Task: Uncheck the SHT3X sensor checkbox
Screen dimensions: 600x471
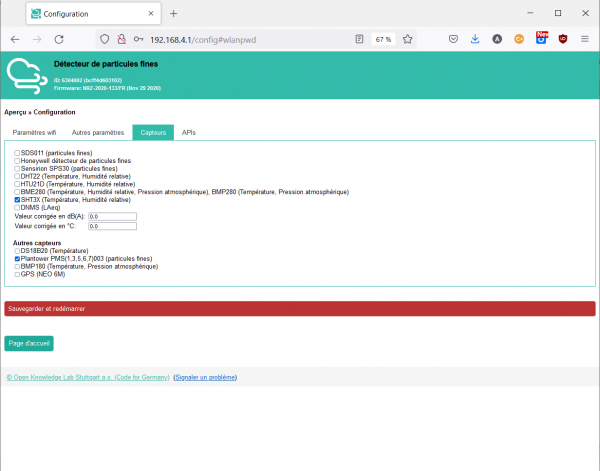Action: pyautogui.click(x=17, y=199)
